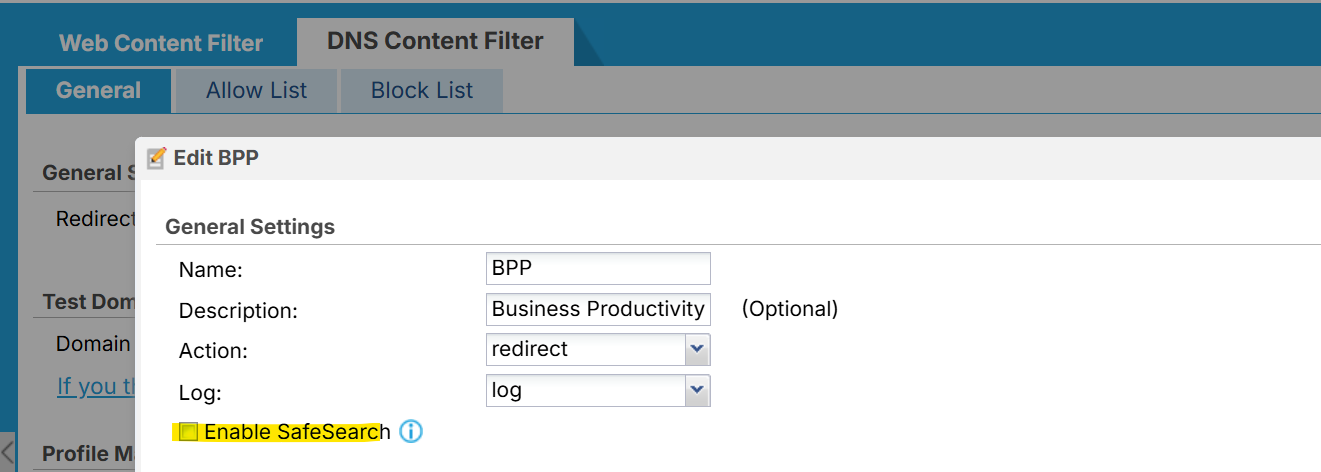Select the DNS Content Filter tab
Viewport: 1321px width, 472px height.
(435, 41)
